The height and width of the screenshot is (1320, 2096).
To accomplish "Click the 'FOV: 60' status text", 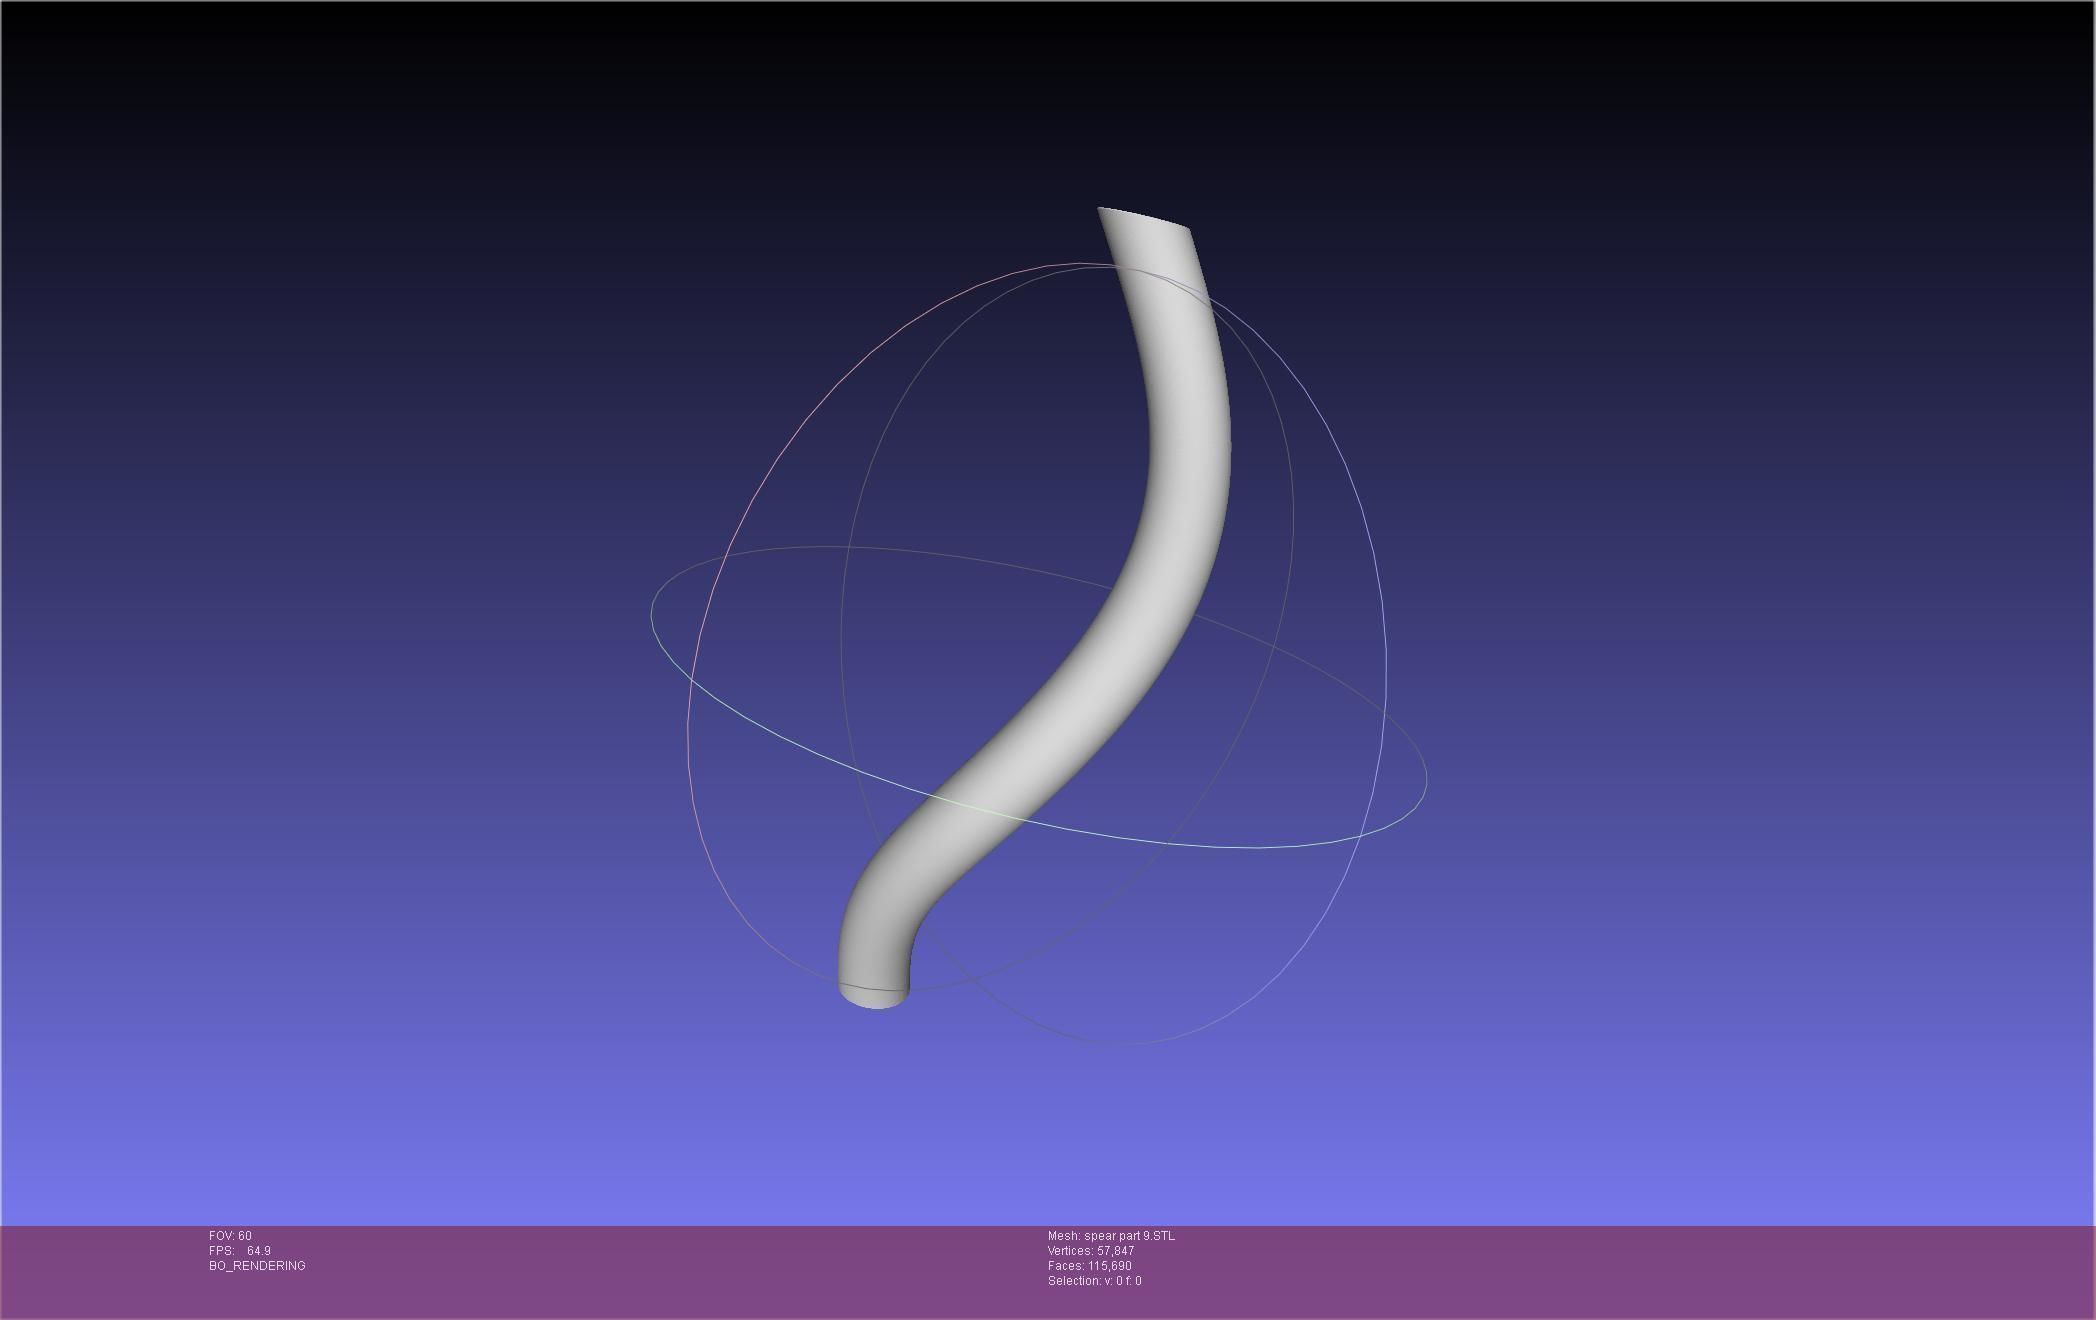I will (230, 1236).
